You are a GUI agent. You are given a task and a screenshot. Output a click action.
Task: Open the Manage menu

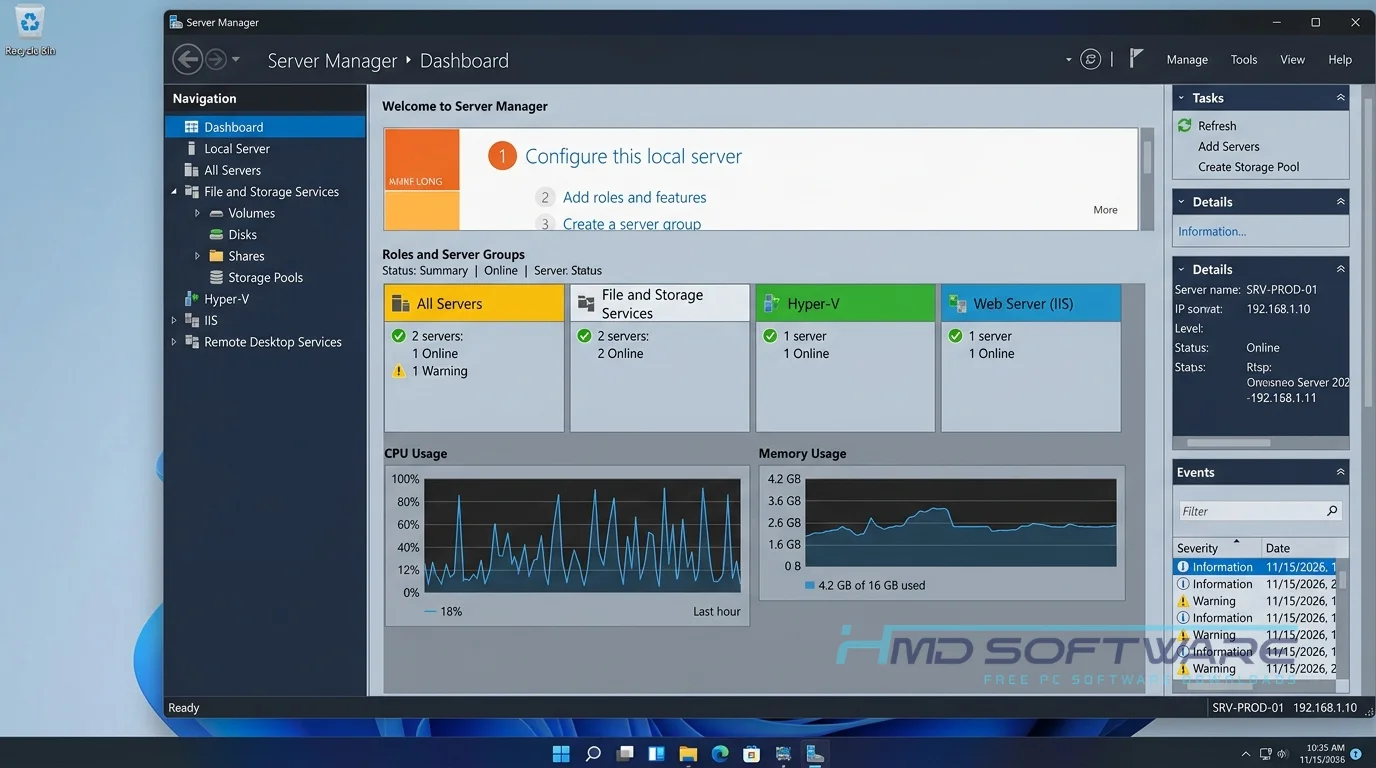[1187, 60]
